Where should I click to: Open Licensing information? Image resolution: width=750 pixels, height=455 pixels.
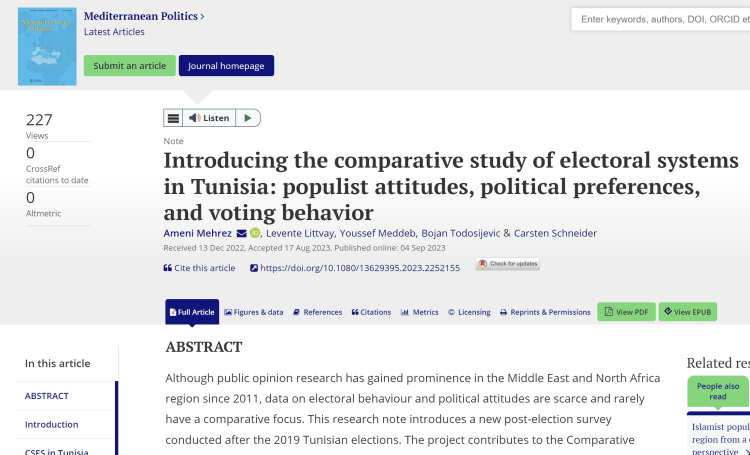(x=469, y=312)
